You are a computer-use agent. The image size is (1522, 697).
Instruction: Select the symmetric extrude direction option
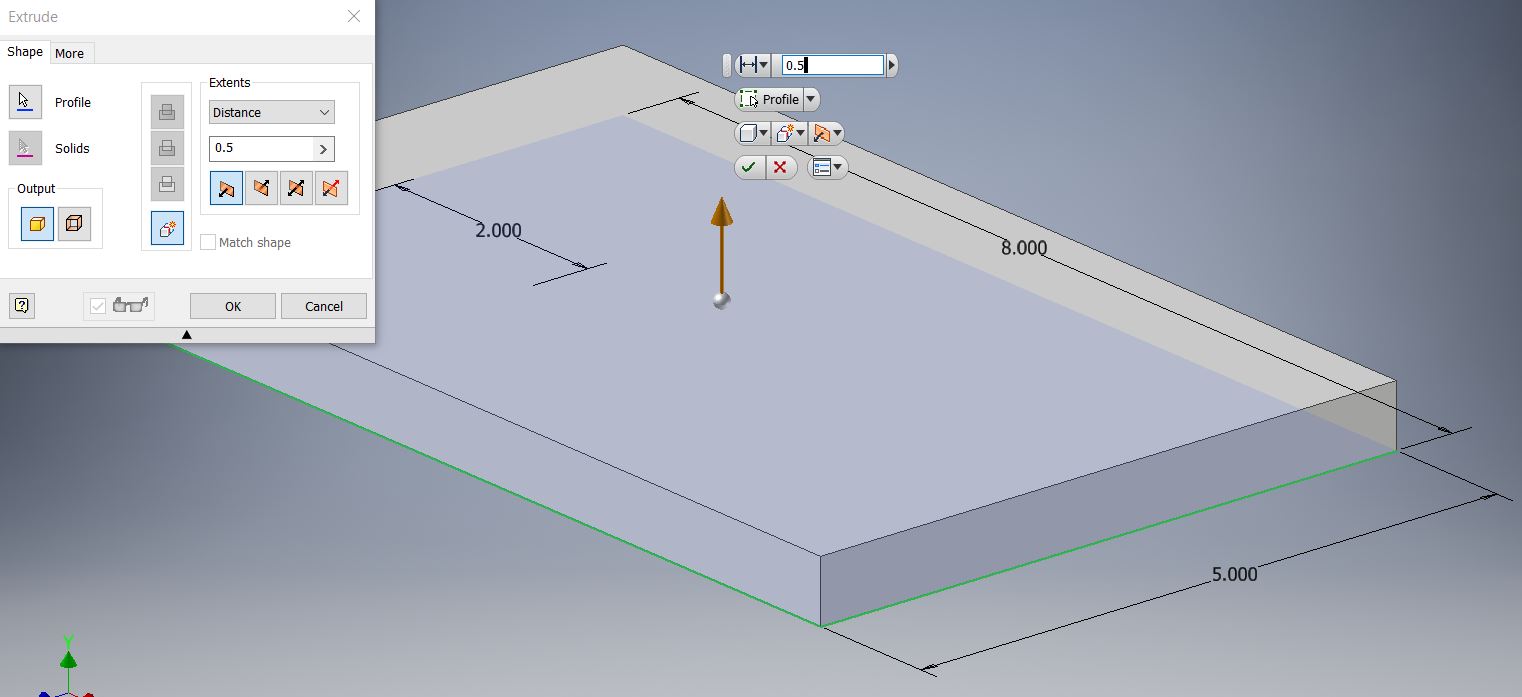pos(296,188)
